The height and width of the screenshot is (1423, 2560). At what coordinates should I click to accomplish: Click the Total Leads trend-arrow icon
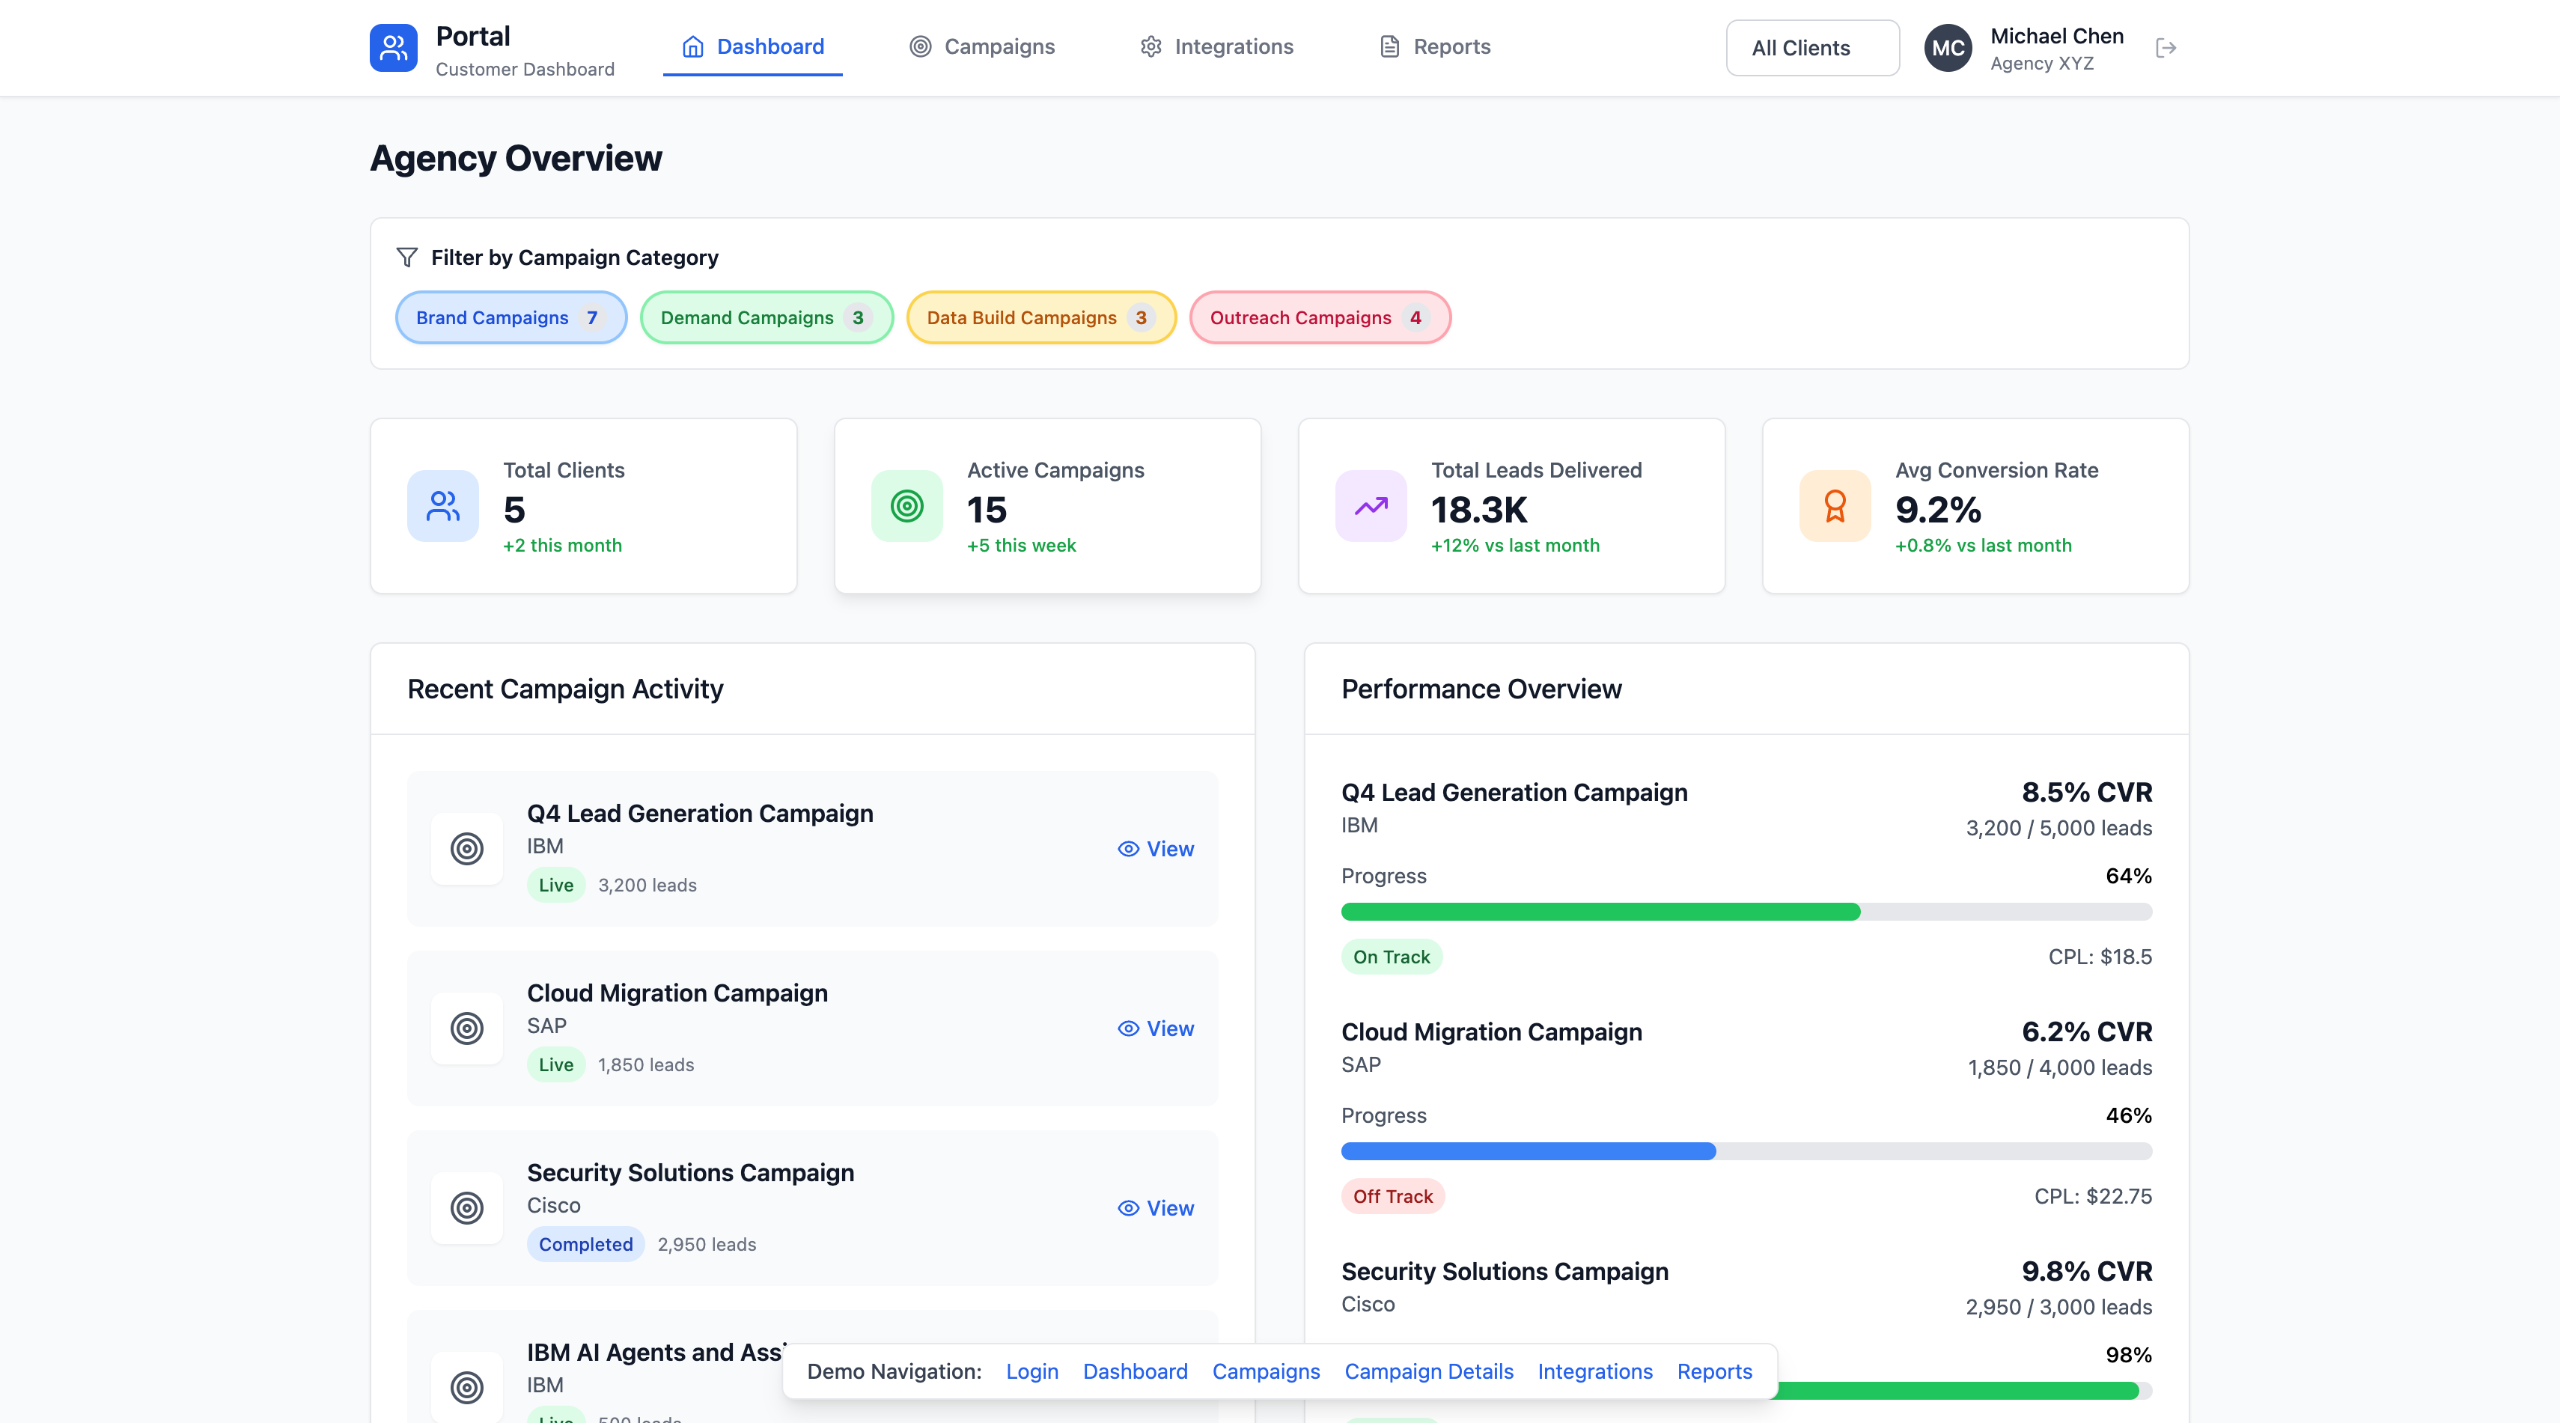click(x=1371, y=506)
